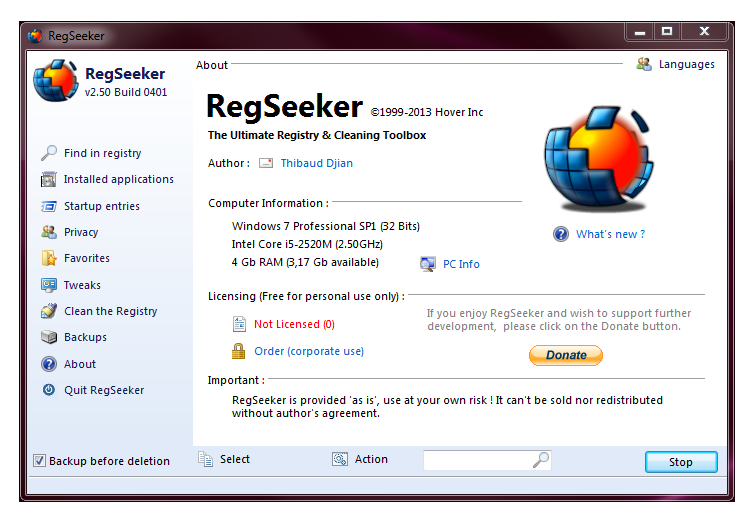This screenshot has width=752, height=523.
Task: Click the Intel Core i5-2520M line
Action: click(307, 244)
